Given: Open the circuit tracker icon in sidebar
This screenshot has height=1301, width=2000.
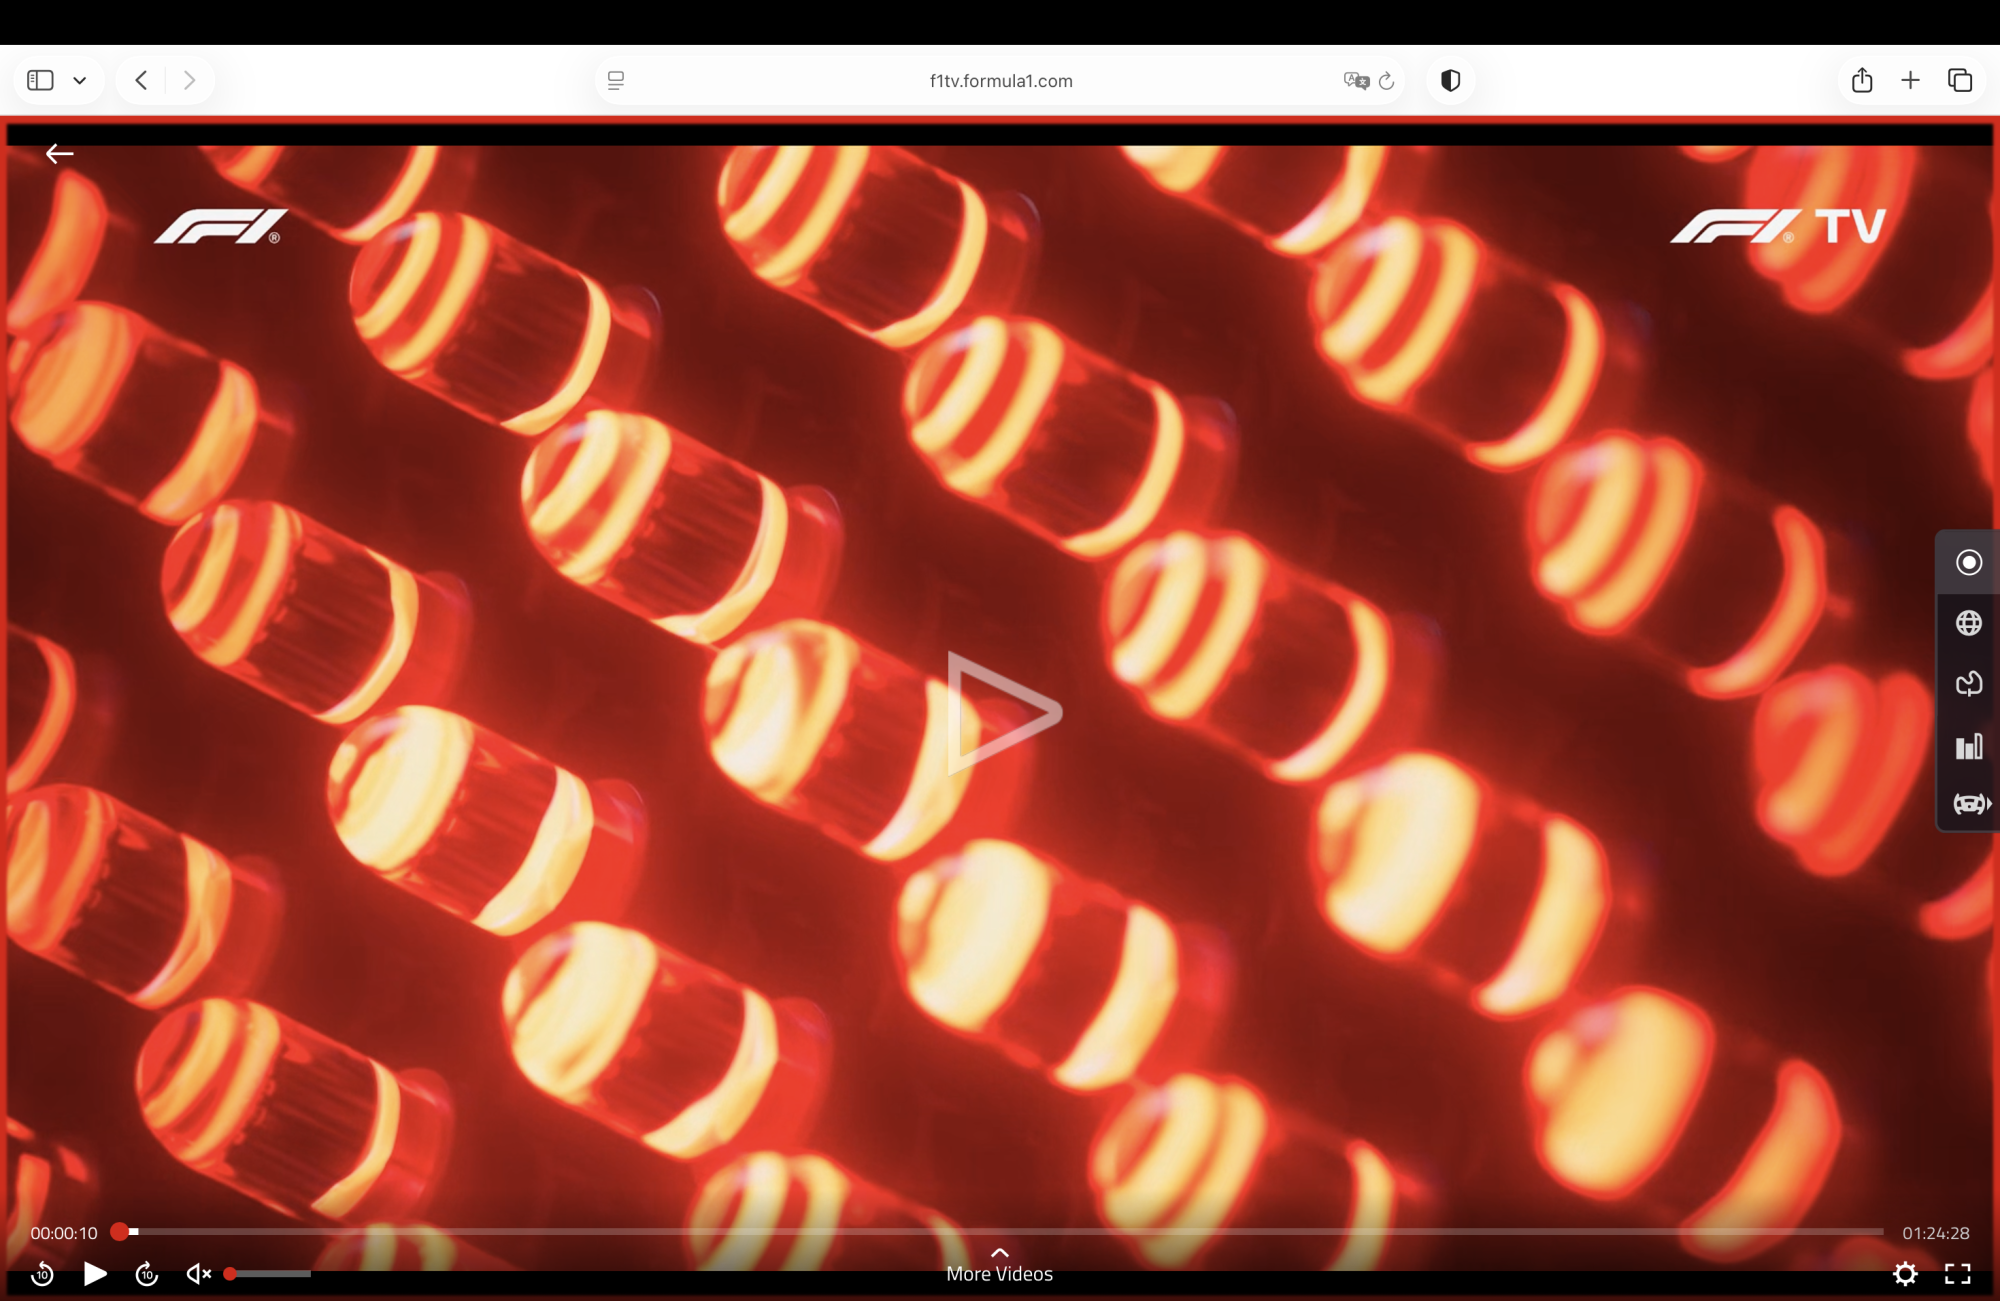Looking at the screenshot, I should [1968, 684].
